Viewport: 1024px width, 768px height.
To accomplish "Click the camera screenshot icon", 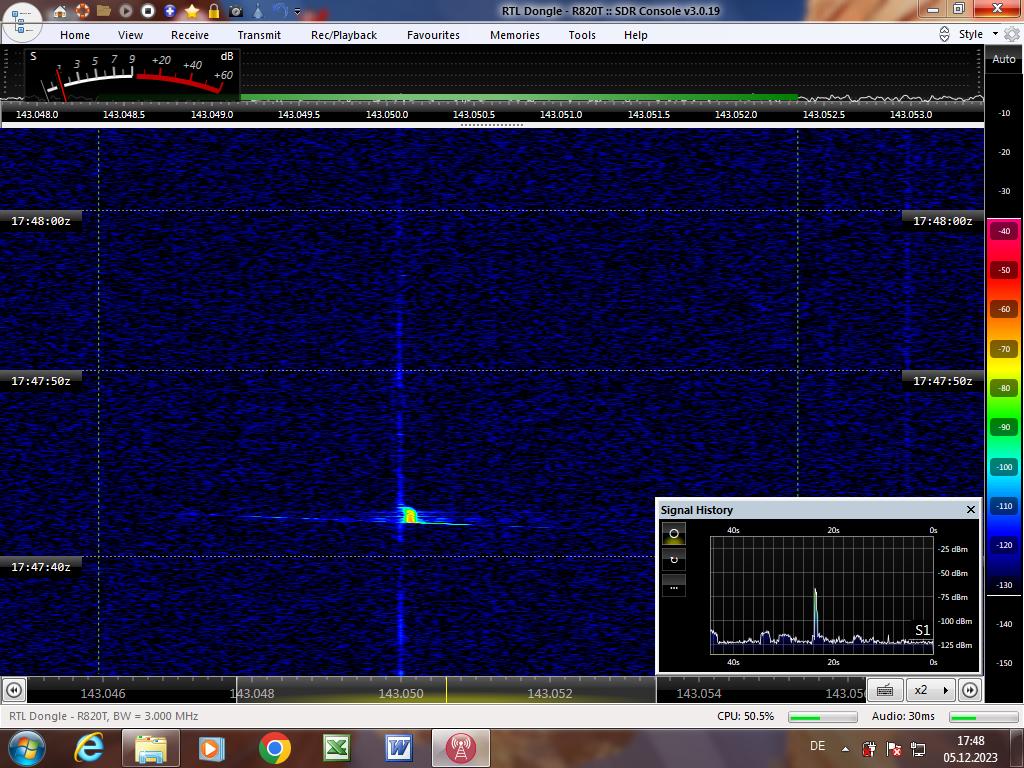I will 236,11.
